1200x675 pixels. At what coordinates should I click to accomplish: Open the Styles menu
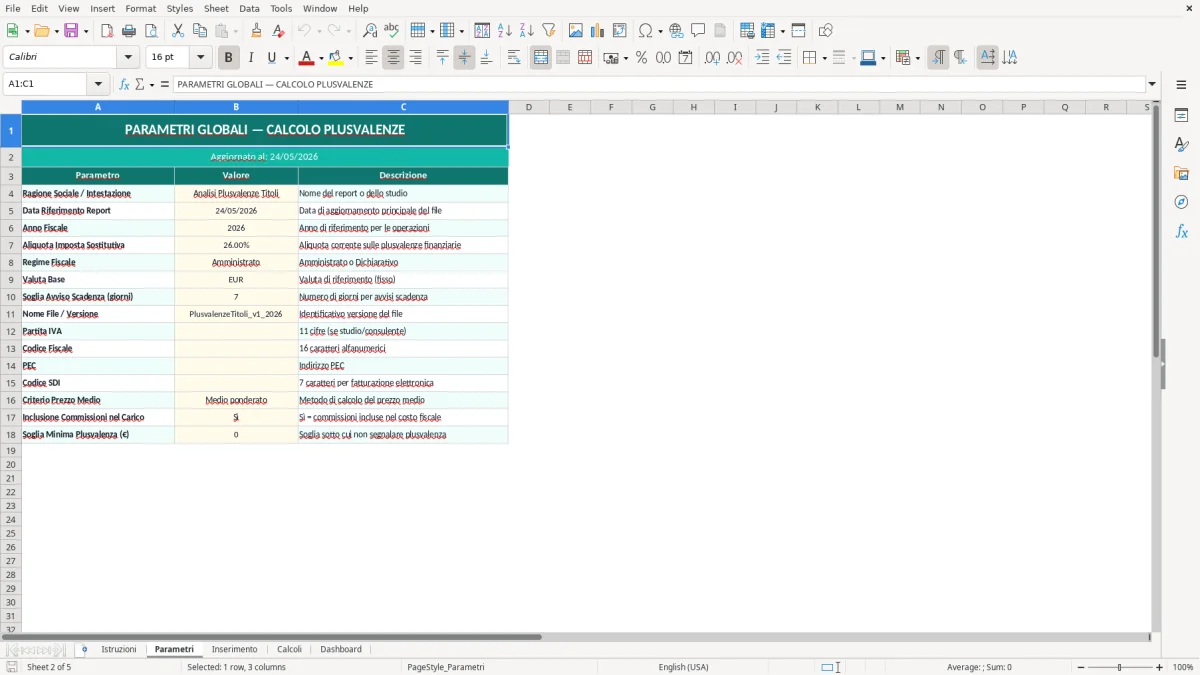point(180,8)
